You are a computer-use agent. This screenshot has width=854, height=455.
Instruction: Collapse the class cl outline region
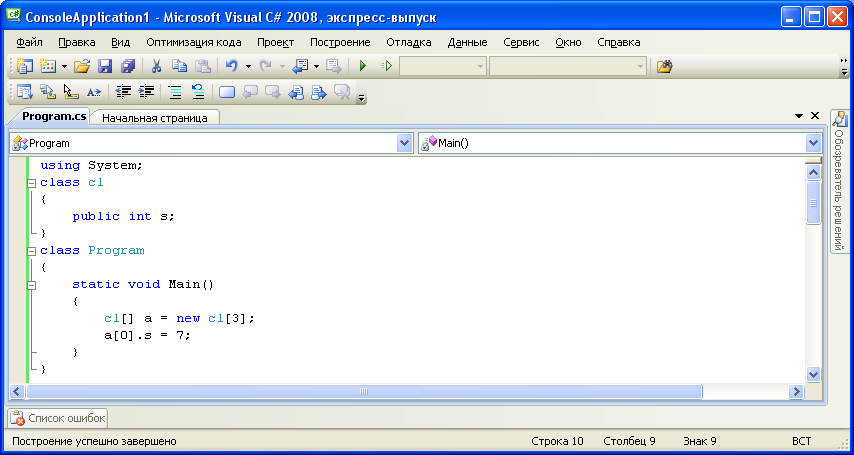[x=32, y=183]
